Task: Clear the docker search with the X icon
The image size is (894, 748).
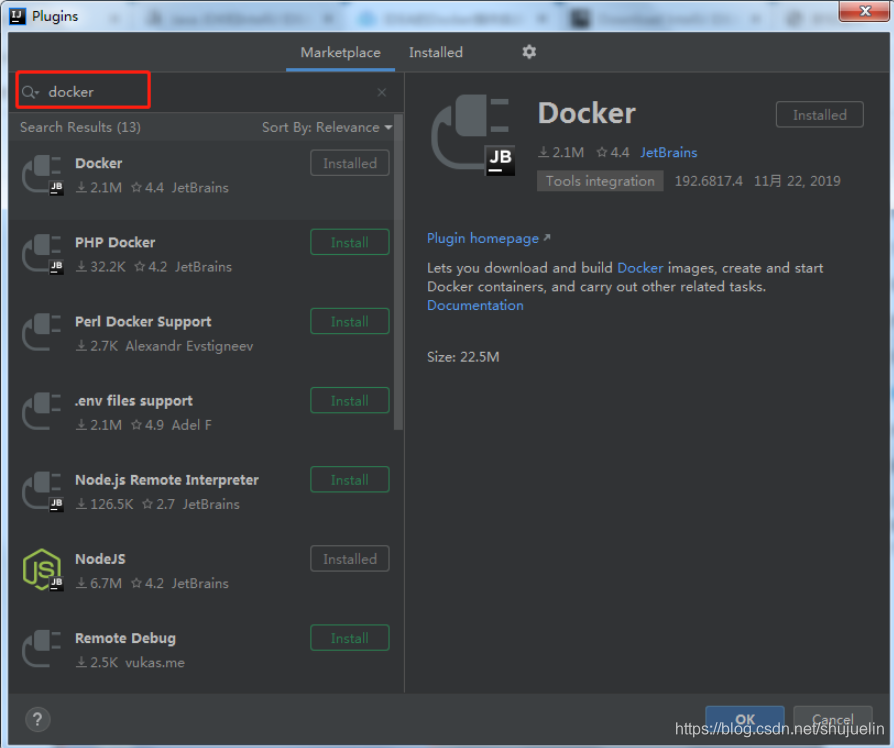Action: click(381, 91)
